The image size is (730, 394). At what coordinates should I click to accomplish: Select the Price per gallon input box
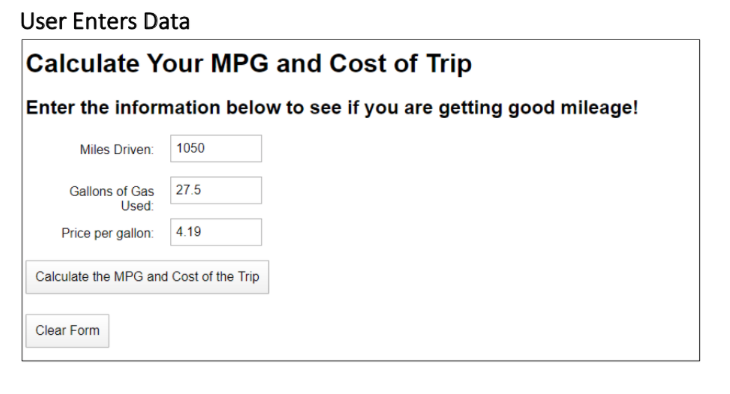216,232
